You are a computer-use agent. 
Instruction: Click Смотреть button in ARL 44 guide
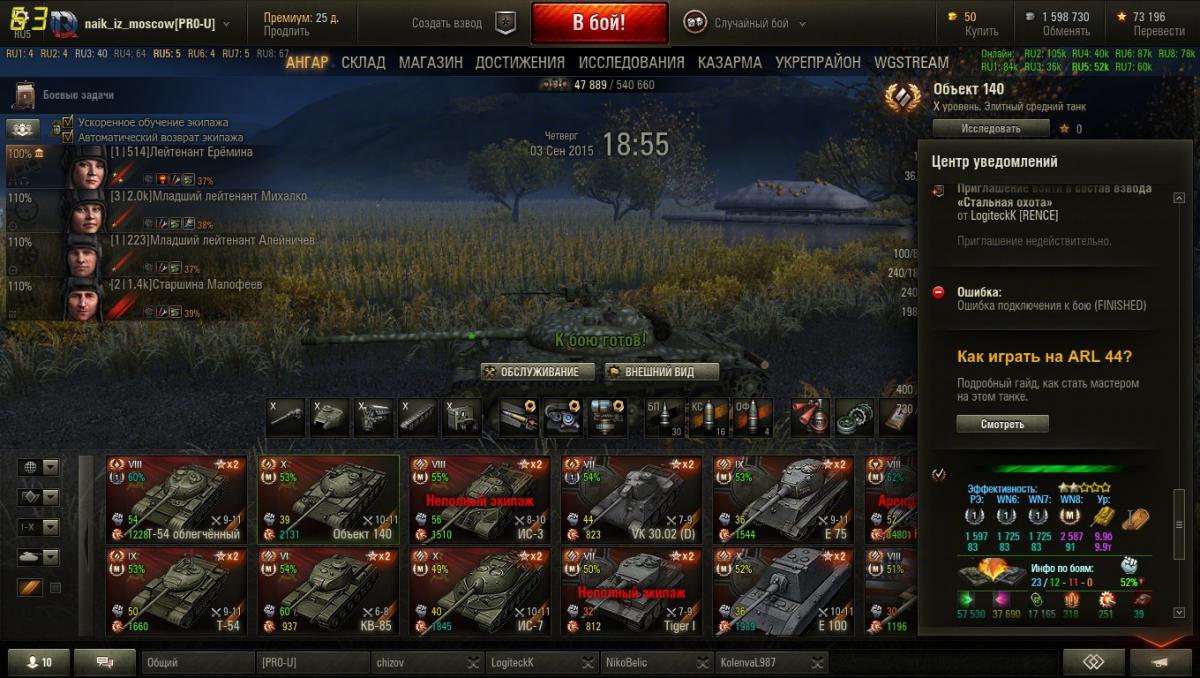click(x=1002, y=424)
